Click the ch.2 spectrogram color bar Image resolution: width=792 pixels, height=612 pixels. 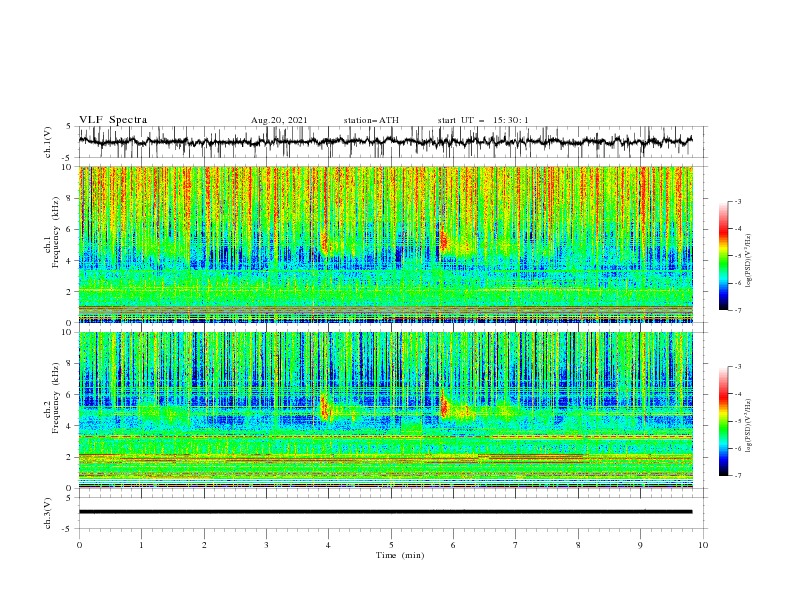tap(723, 421)
